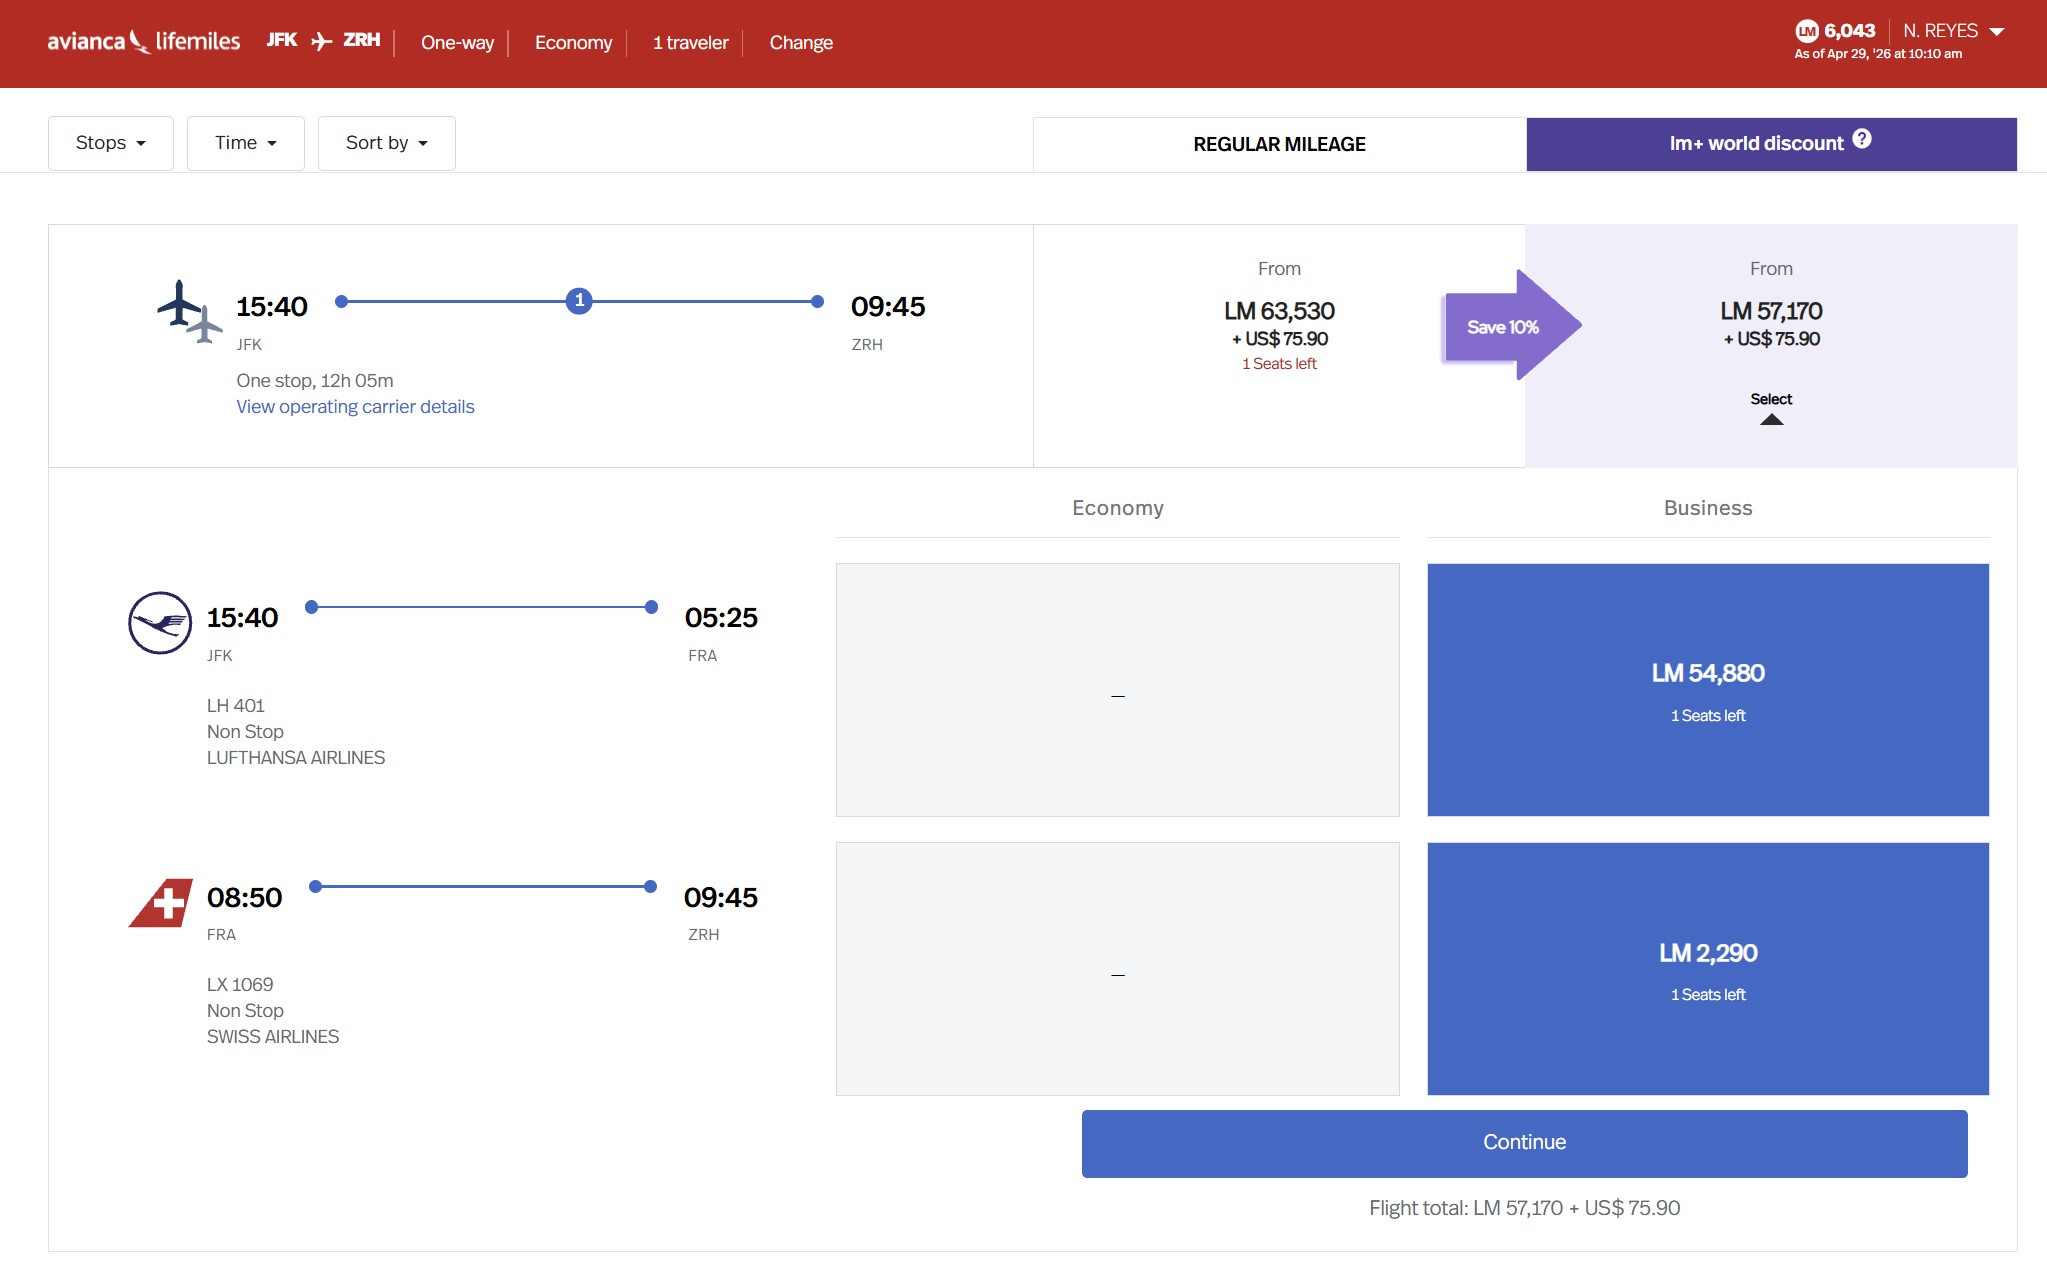Click Change in the search header
2047x1279 pixels.
point(801,43)
